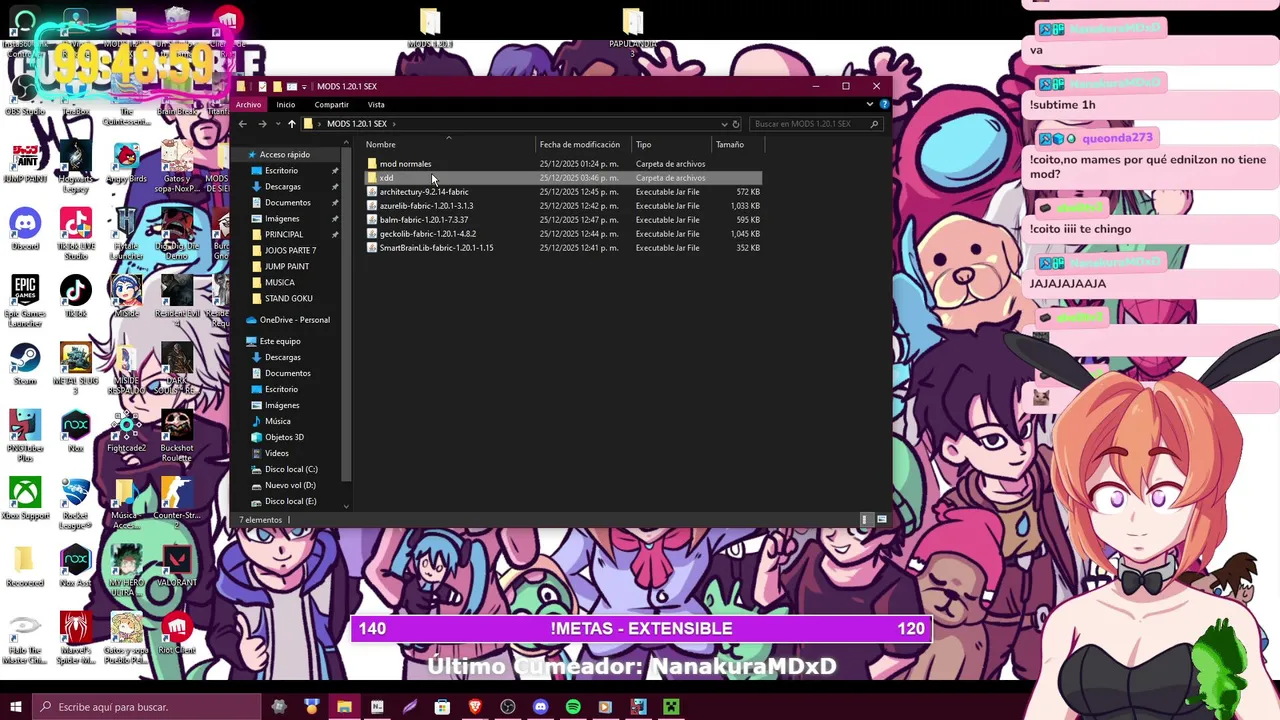1280x720 pixels.
Task: Select architectury-9.2.14-fabric jar file
Action: tap(562, 192)
